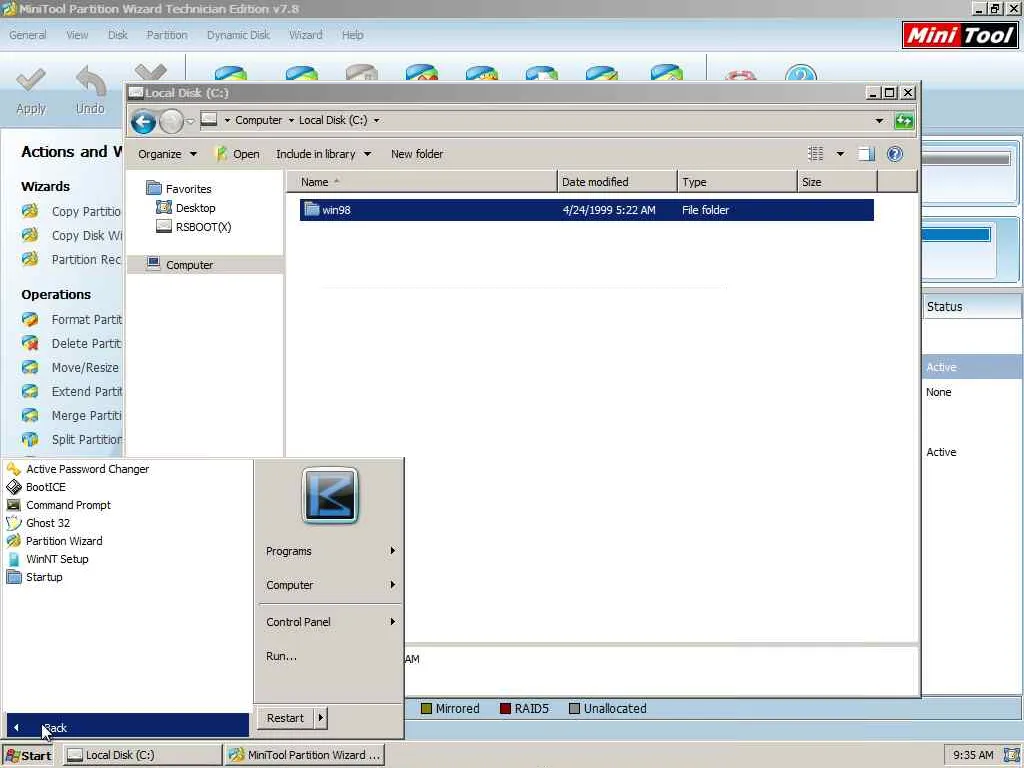Click Back in the Start menu
The image size is (1024, 768).
pos(127,728)
